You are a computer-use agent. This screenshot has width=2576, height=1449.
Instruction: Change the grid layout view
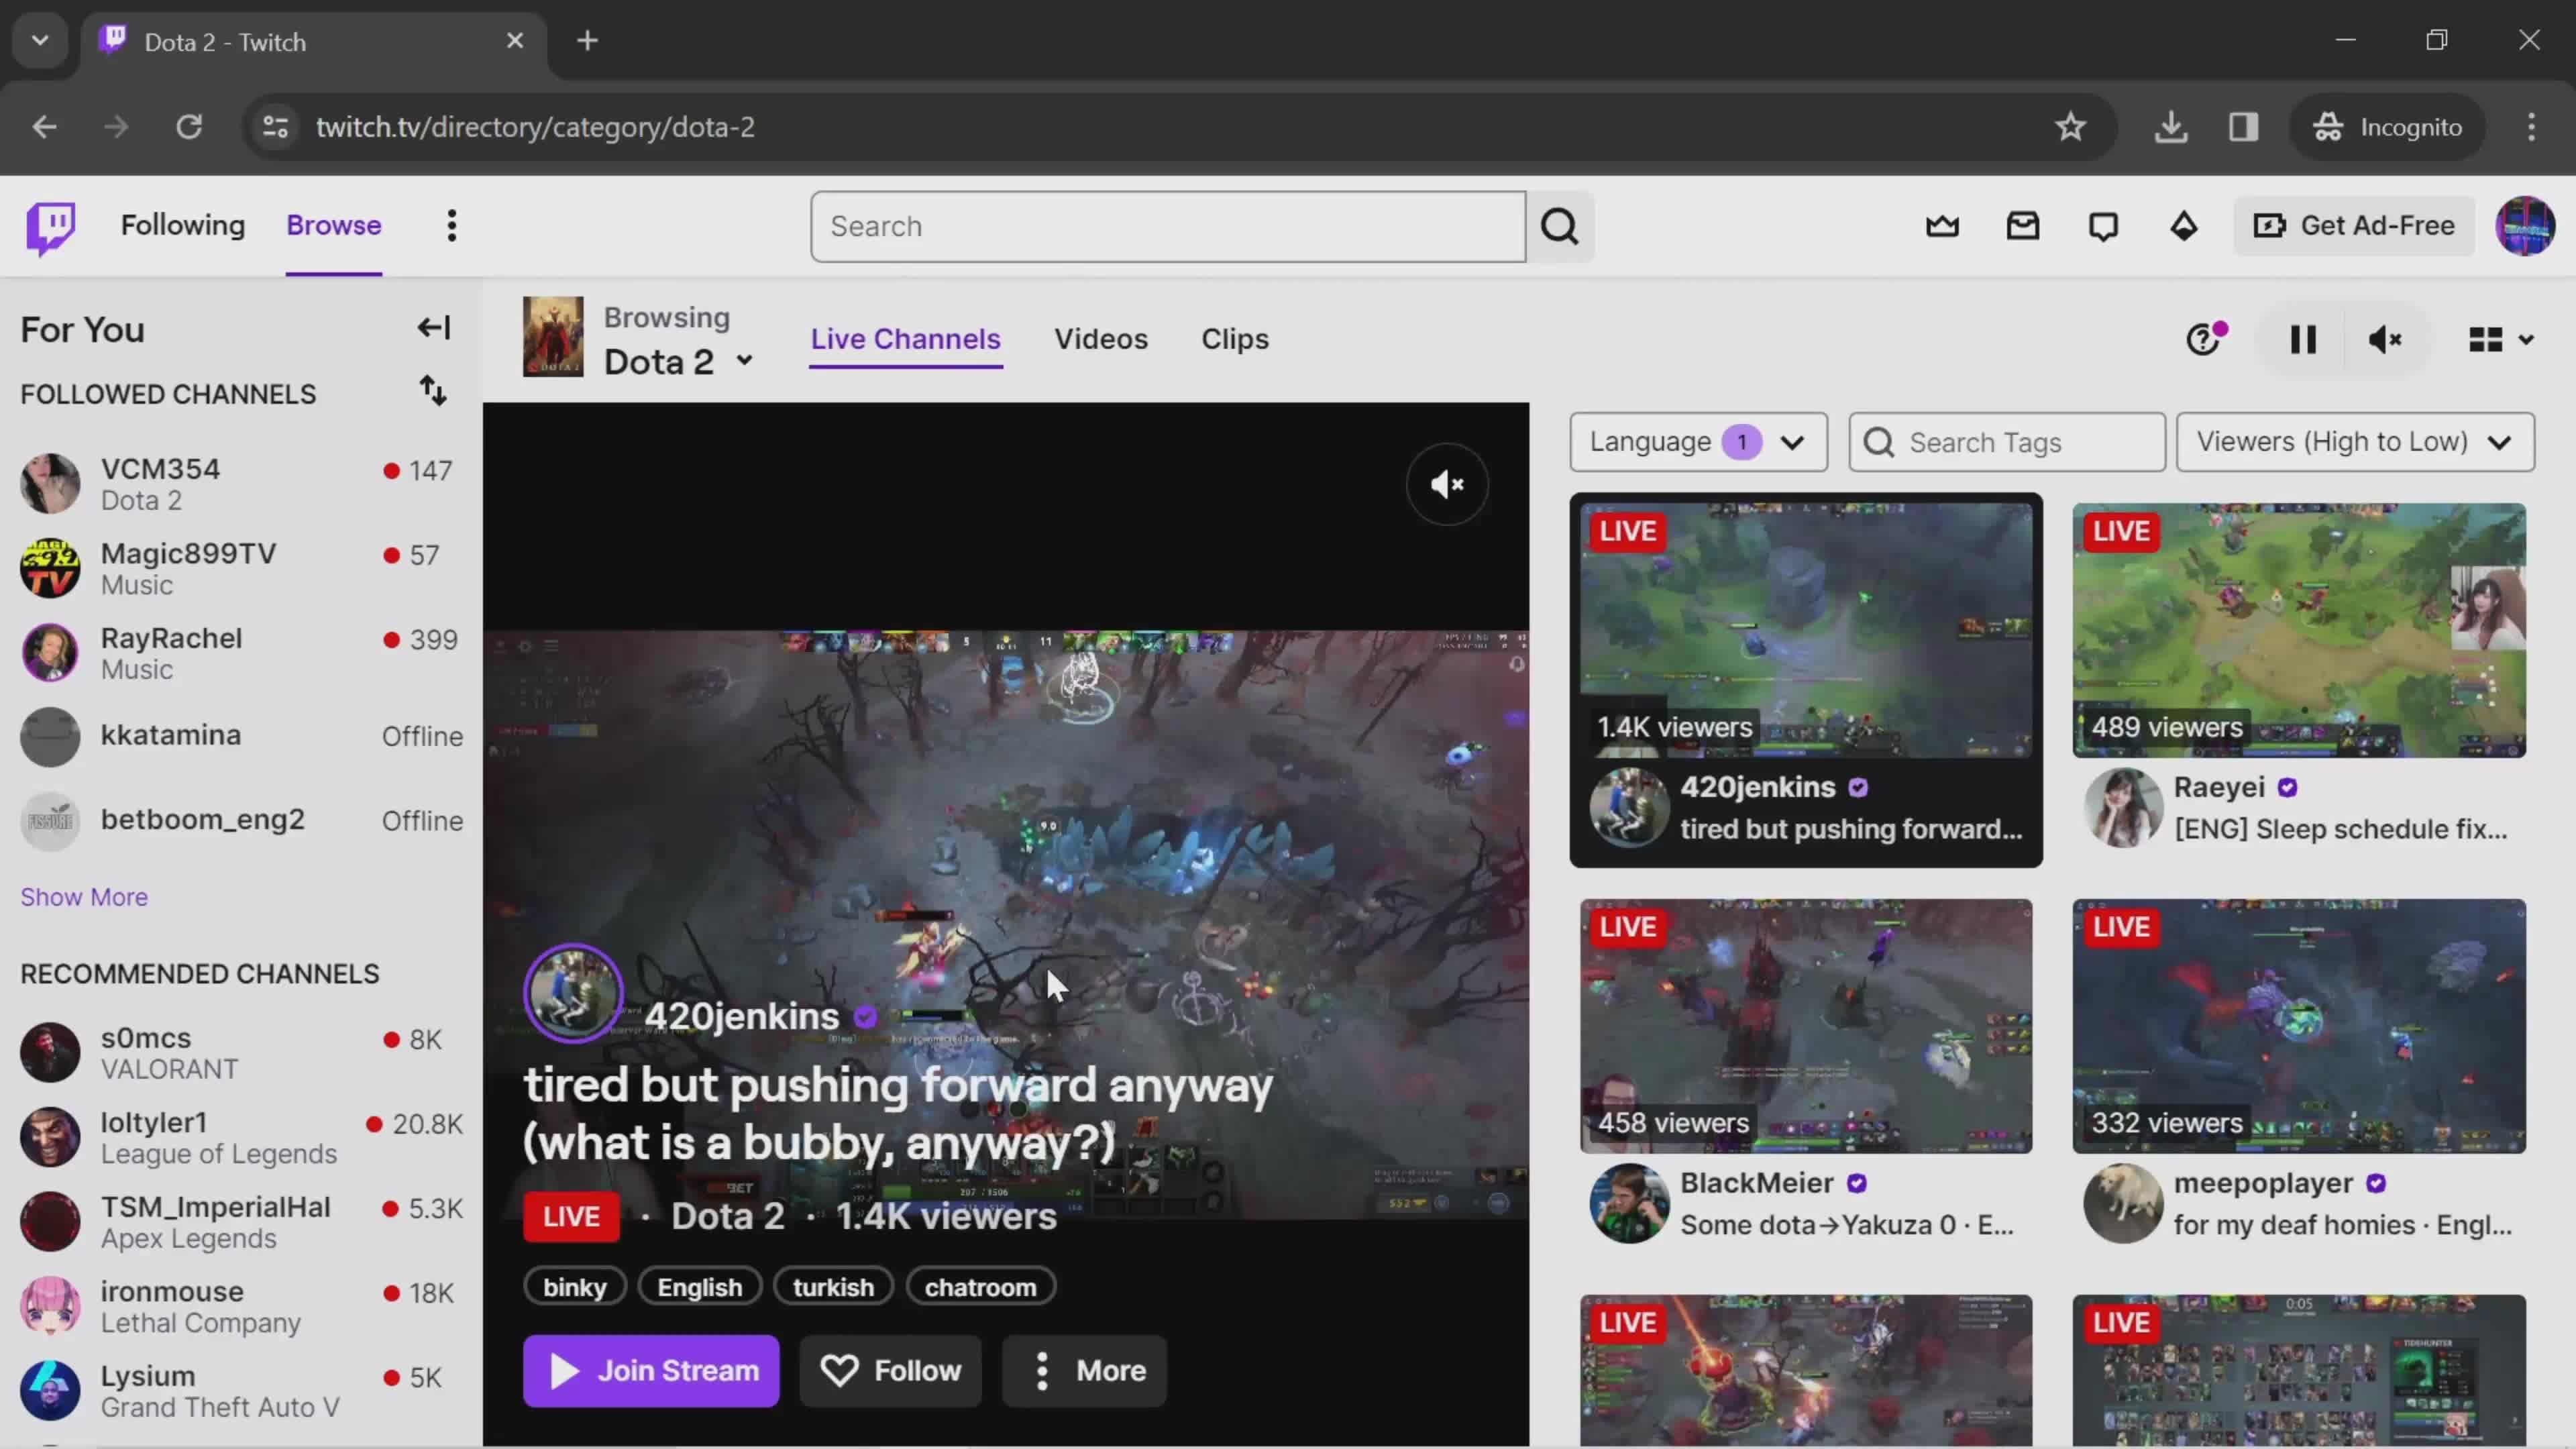tap(2500, 340)
